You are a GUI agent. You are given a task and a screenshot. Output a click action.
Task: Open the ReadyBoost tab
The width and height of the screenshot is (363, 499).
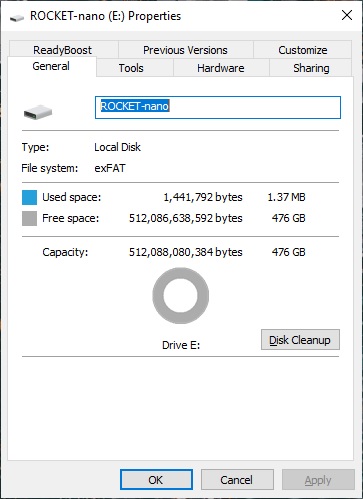tap(63, 50)
